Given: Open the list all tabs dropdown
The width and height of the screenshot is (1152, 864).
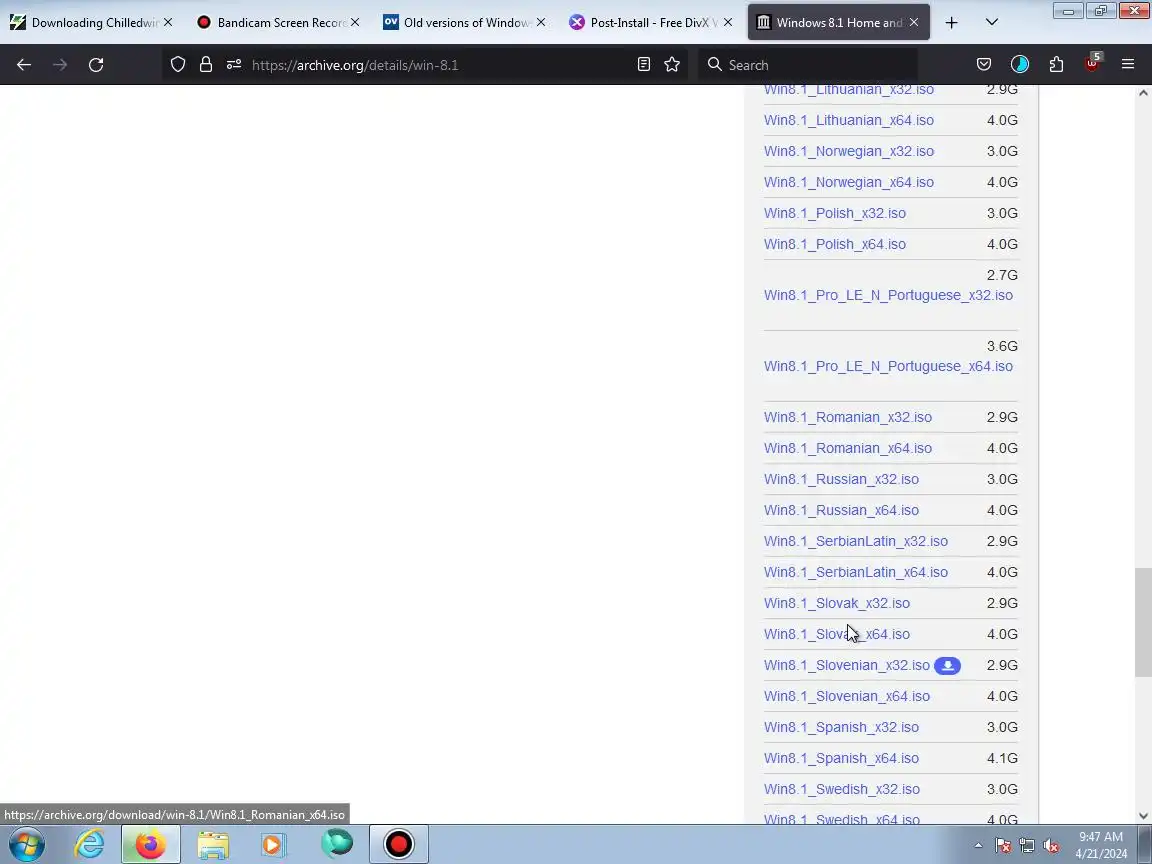Looking at the screenshot, I should [992, 23].
